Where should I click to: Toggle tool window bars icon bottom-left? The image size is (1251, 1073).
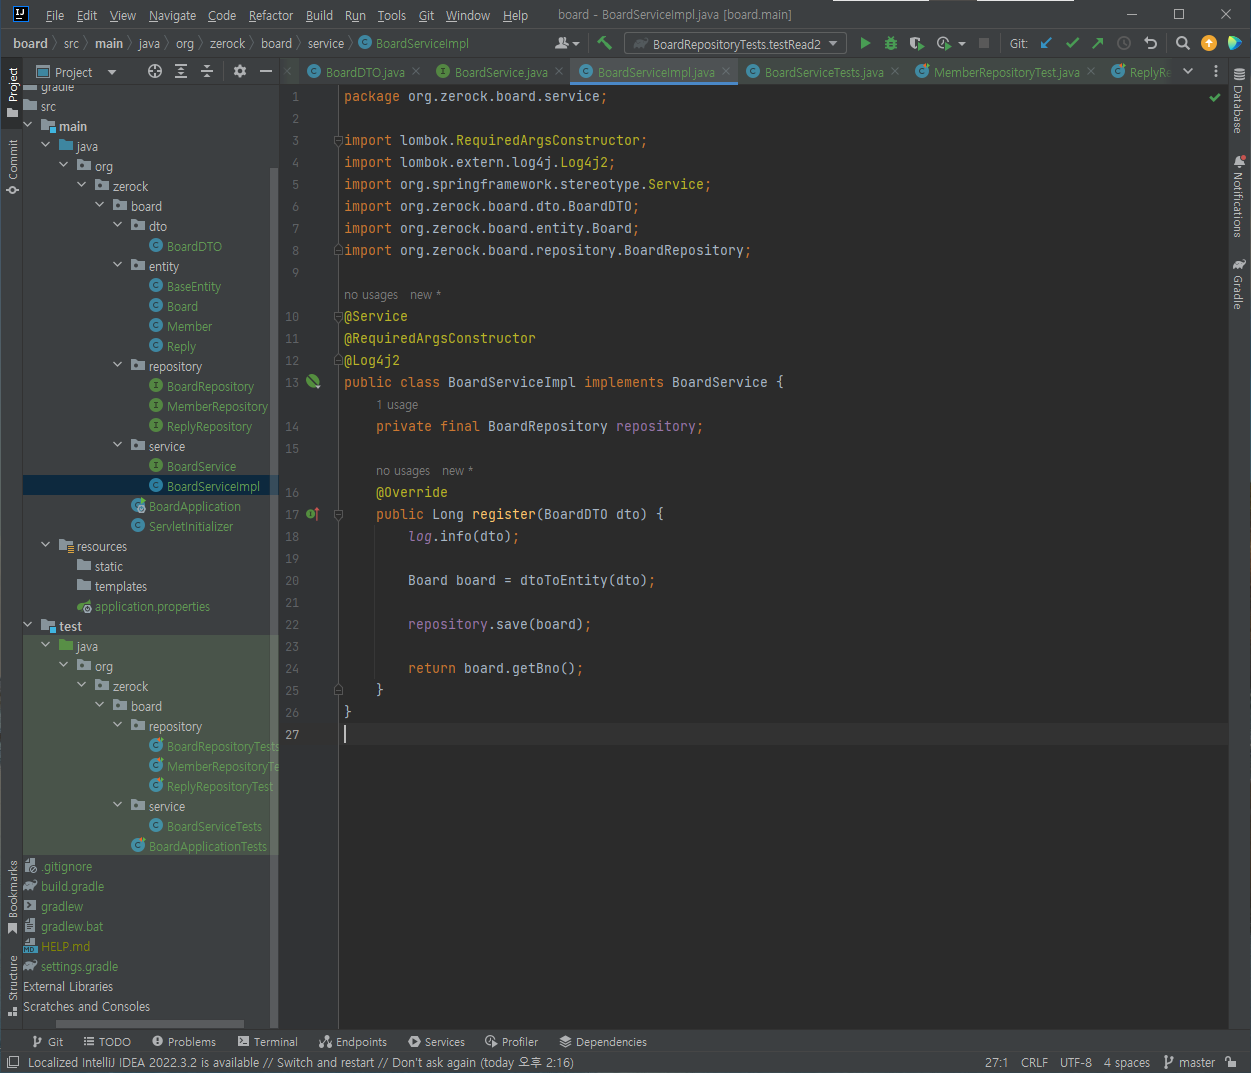coord(13,1062)
